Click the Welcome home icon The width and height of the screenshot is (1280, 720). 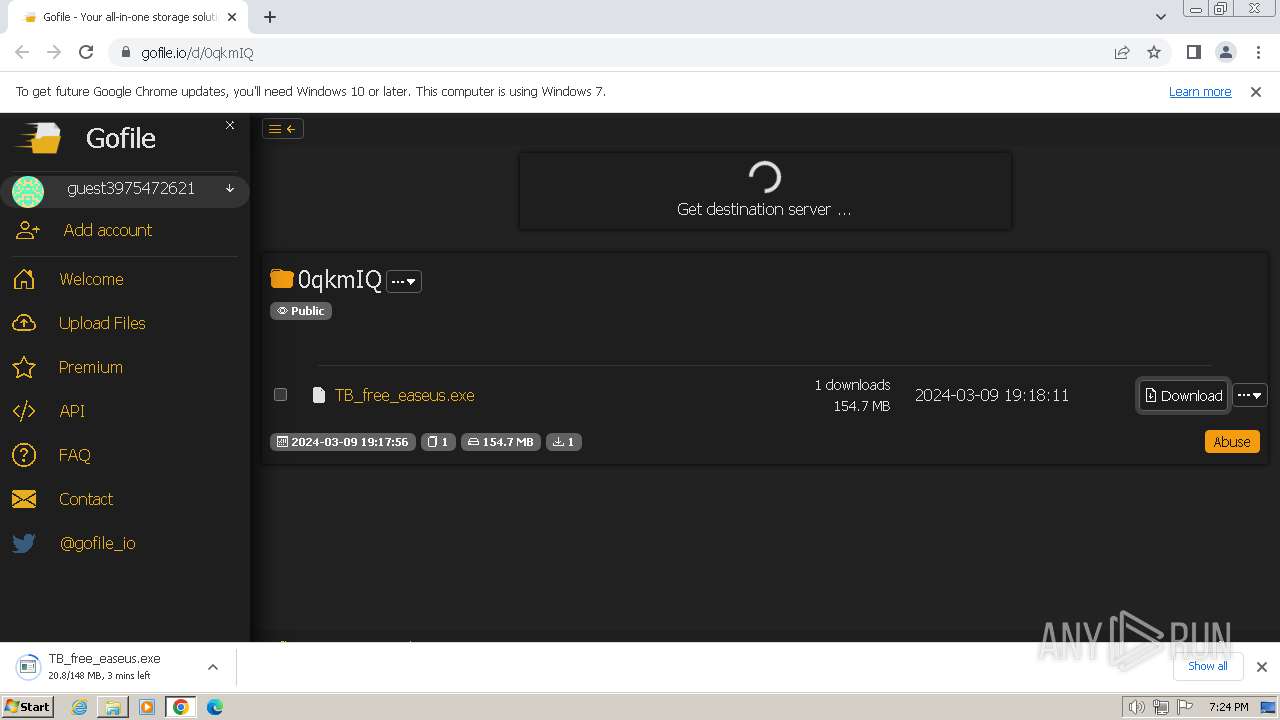tap(24, 279)
